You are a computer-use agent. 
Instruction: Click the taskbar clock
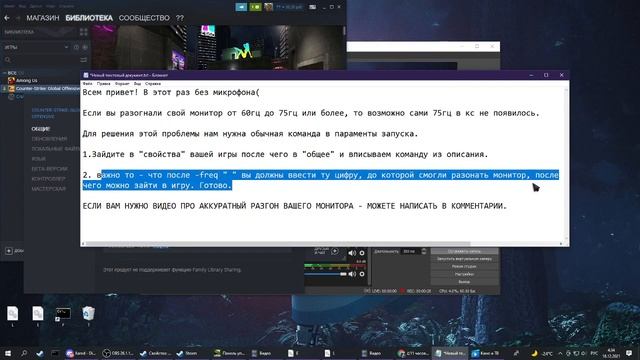[x=611, y=353]
